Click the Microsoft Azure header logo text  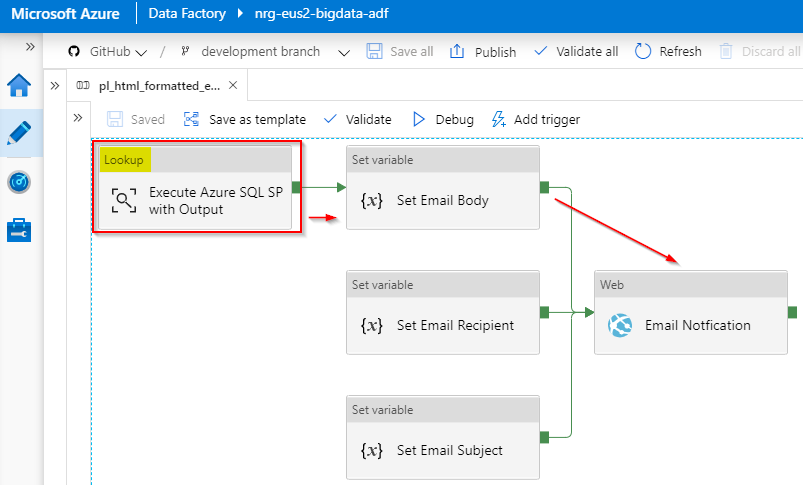click(66, 14)
